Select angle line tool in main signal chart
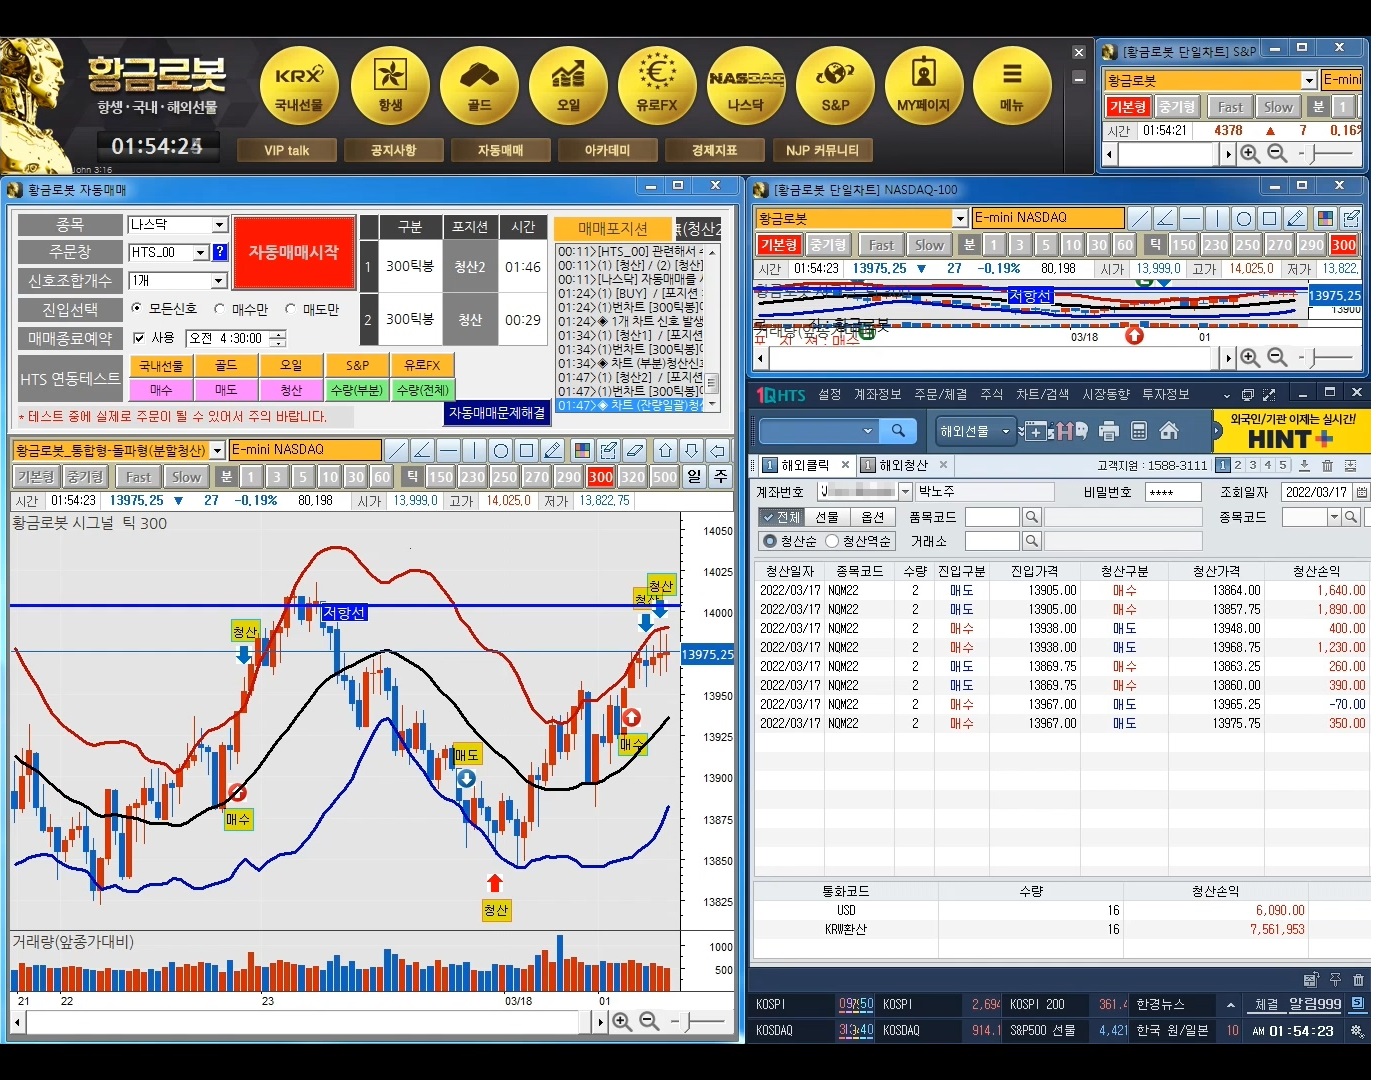 pos(422,450)
